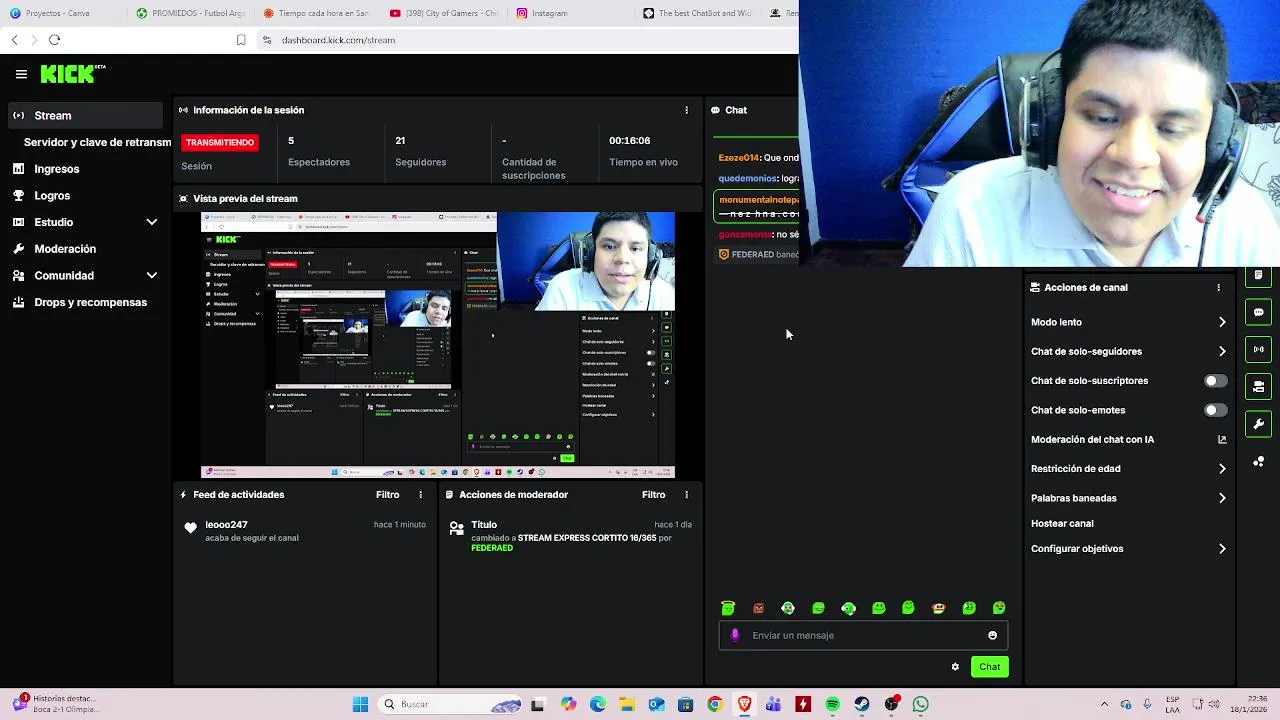Click the leooo247 follower entry
This screenshot has height=720, width=1280.
coord(305,531)
